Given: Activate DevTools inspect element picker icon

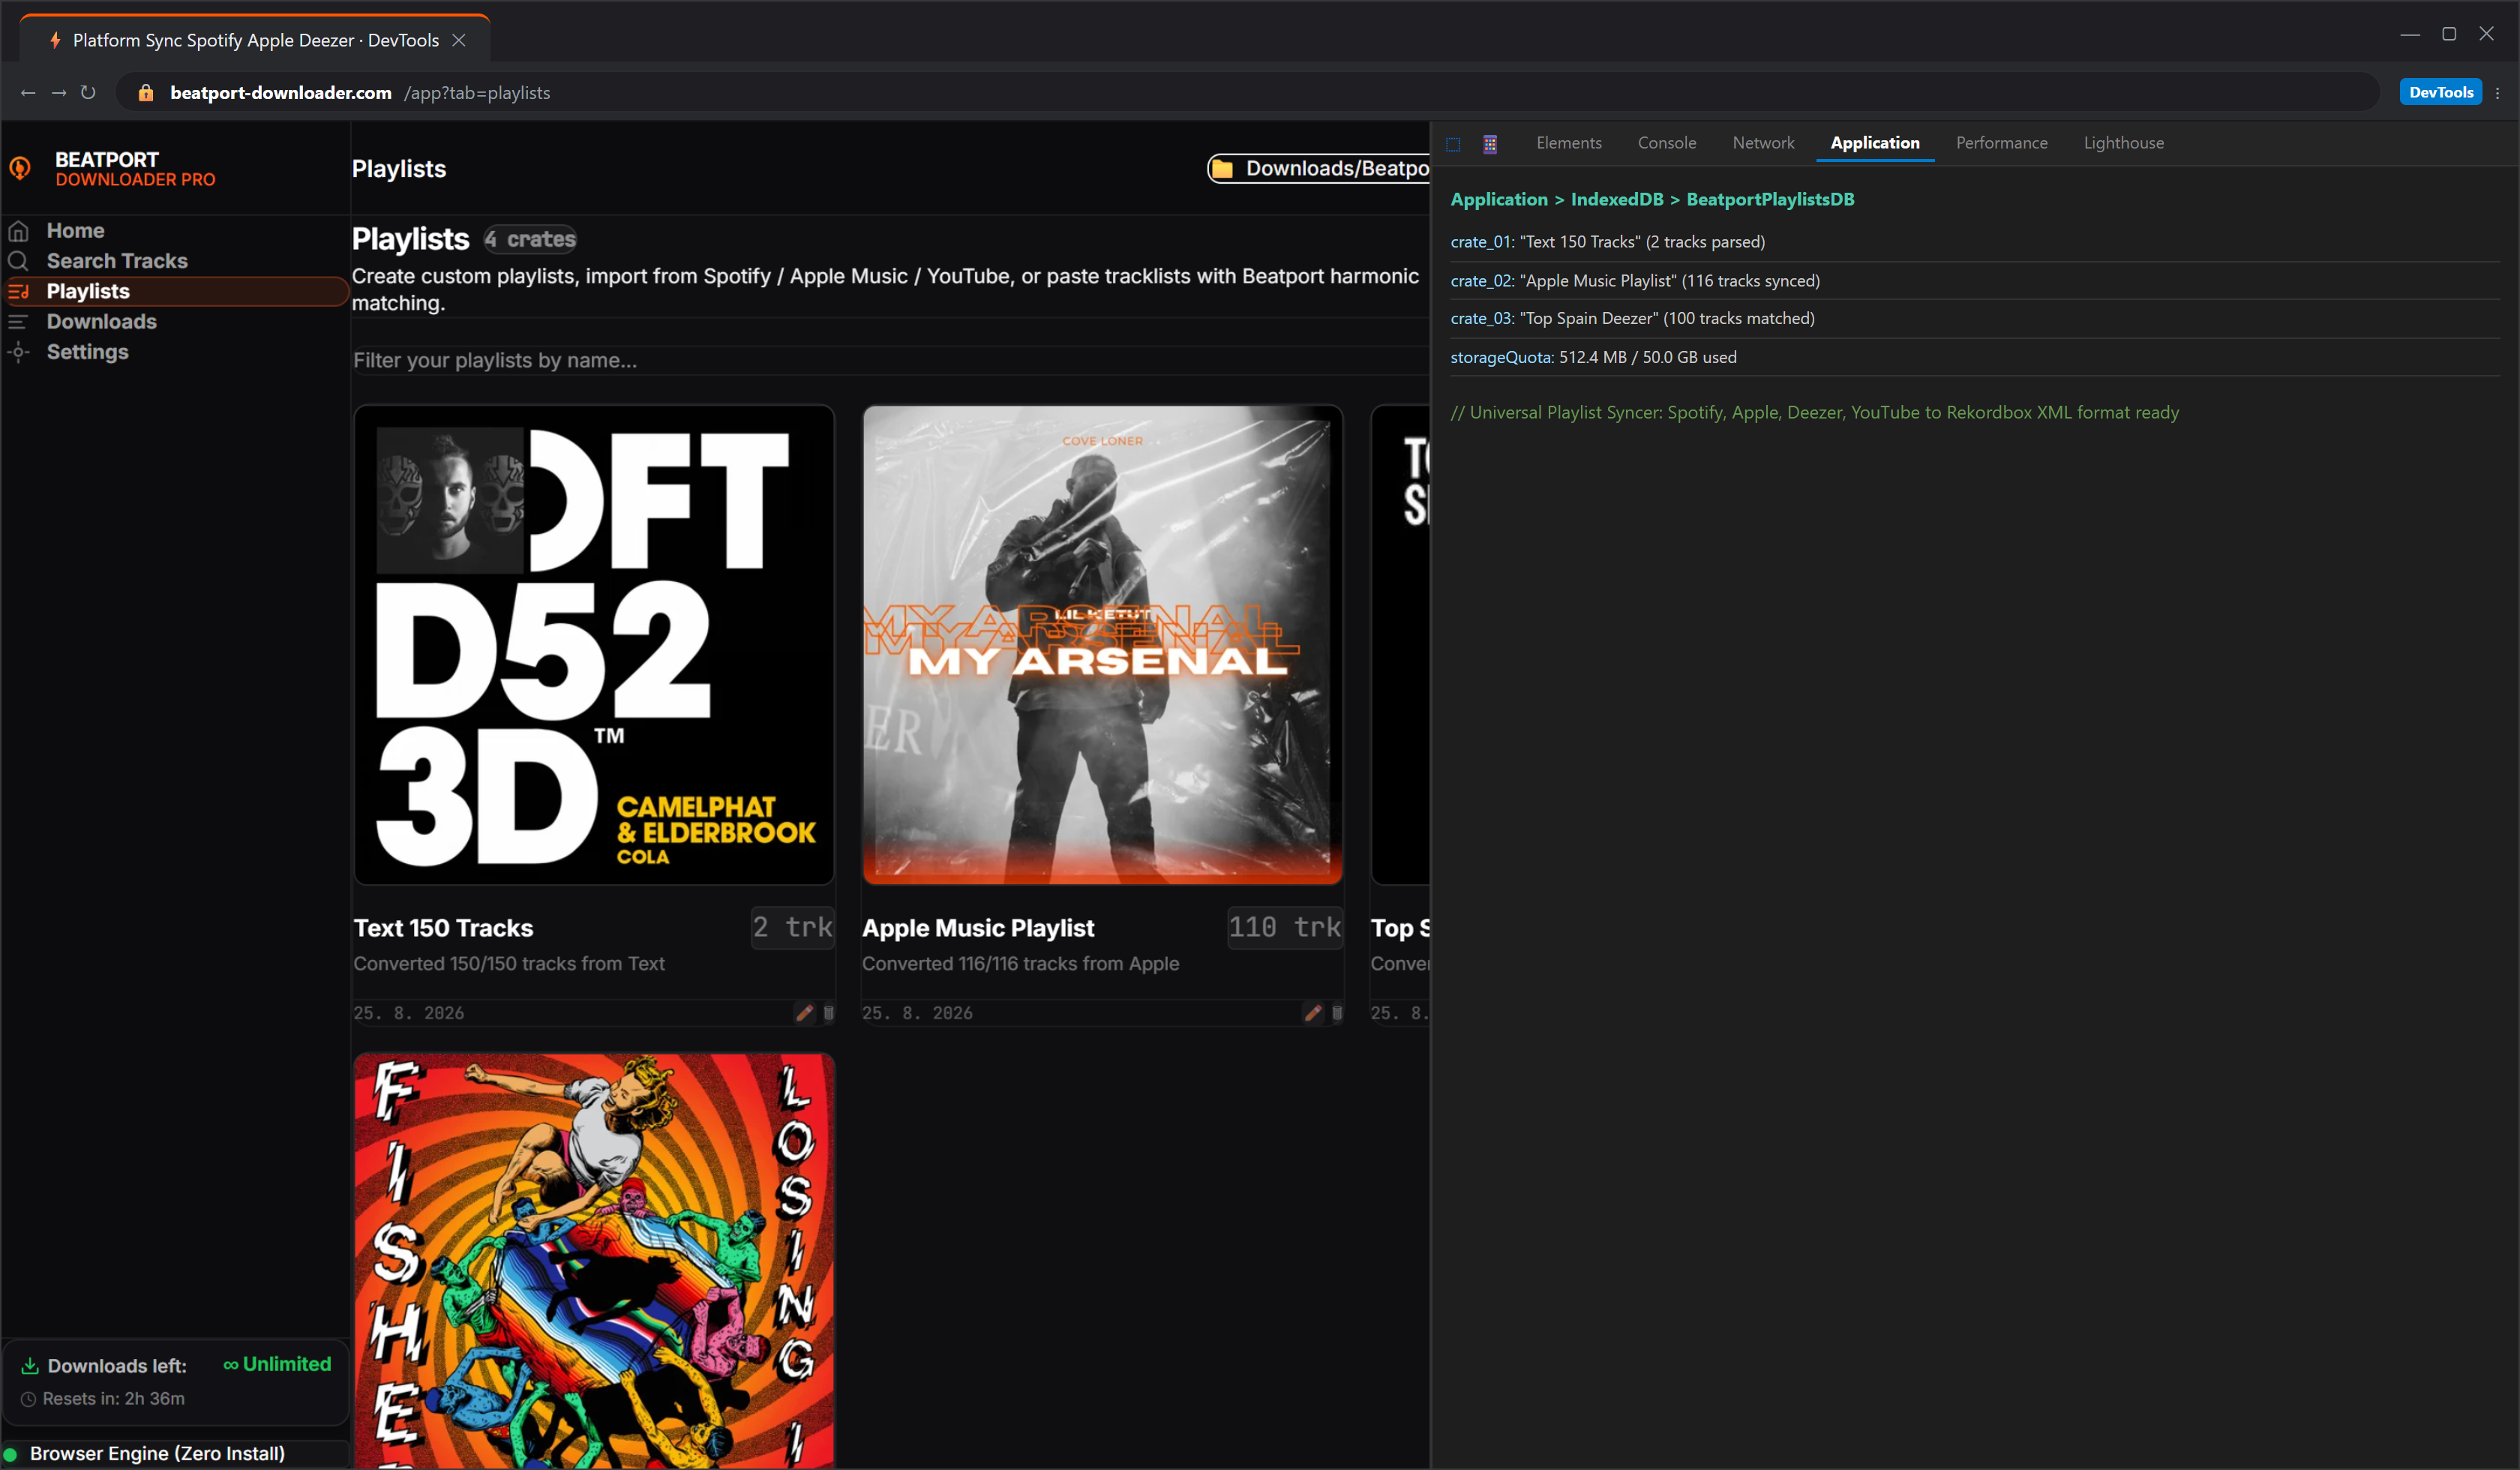Looking at the screenshot, I should 1453,144.
